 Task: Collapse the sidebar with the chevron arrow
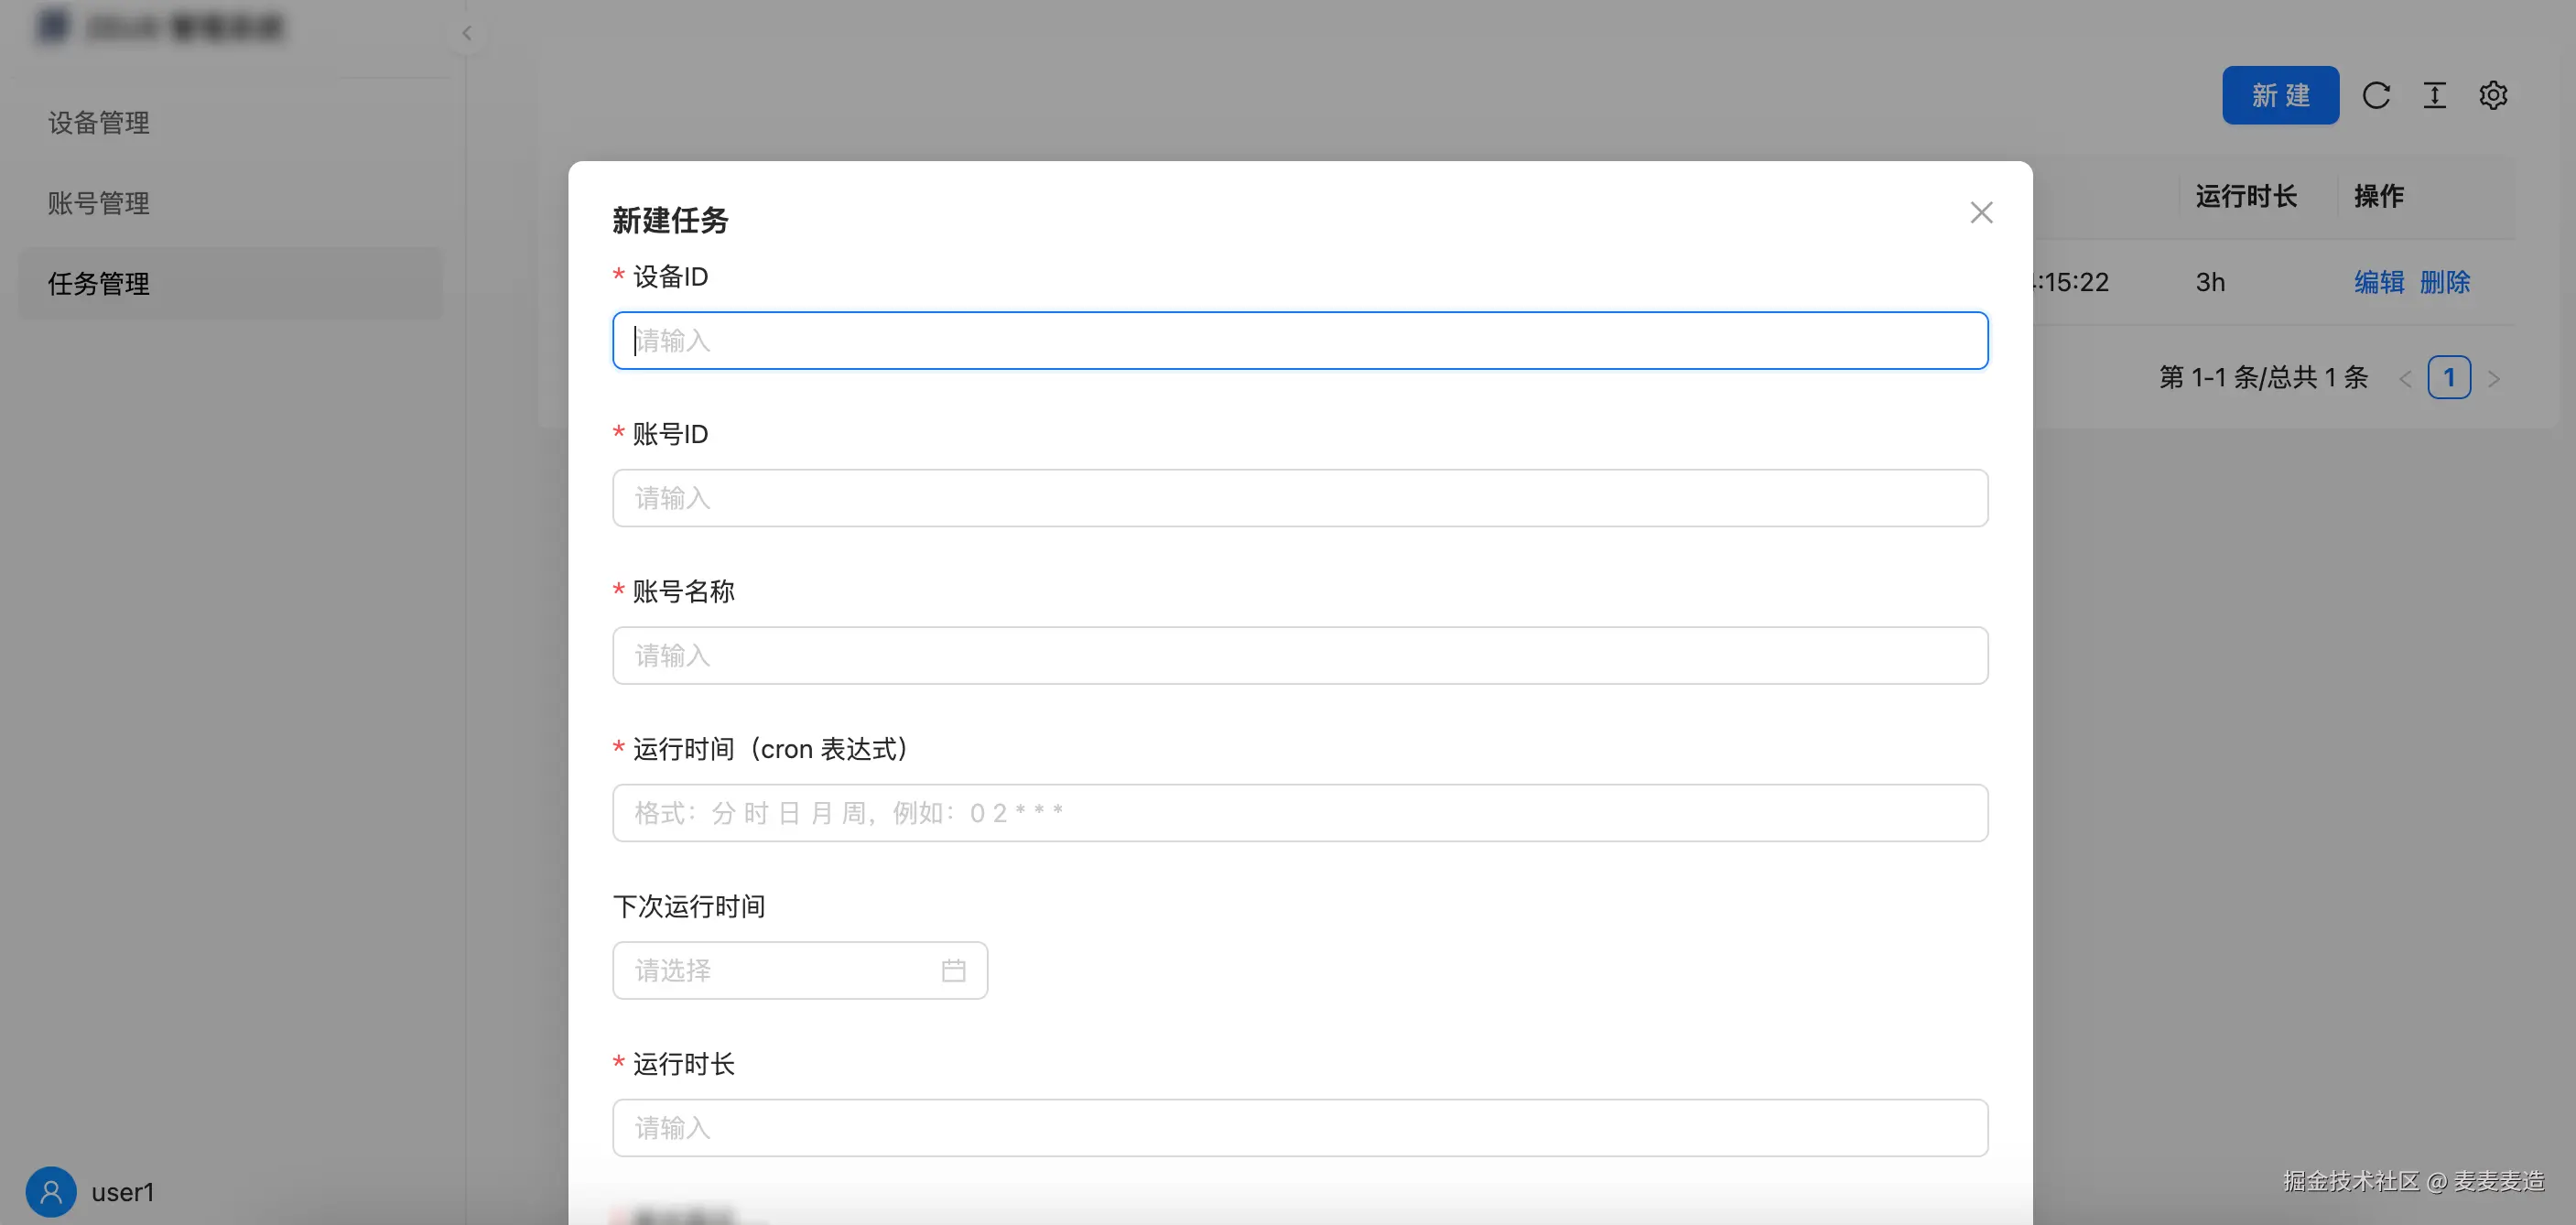click(467, 33)
